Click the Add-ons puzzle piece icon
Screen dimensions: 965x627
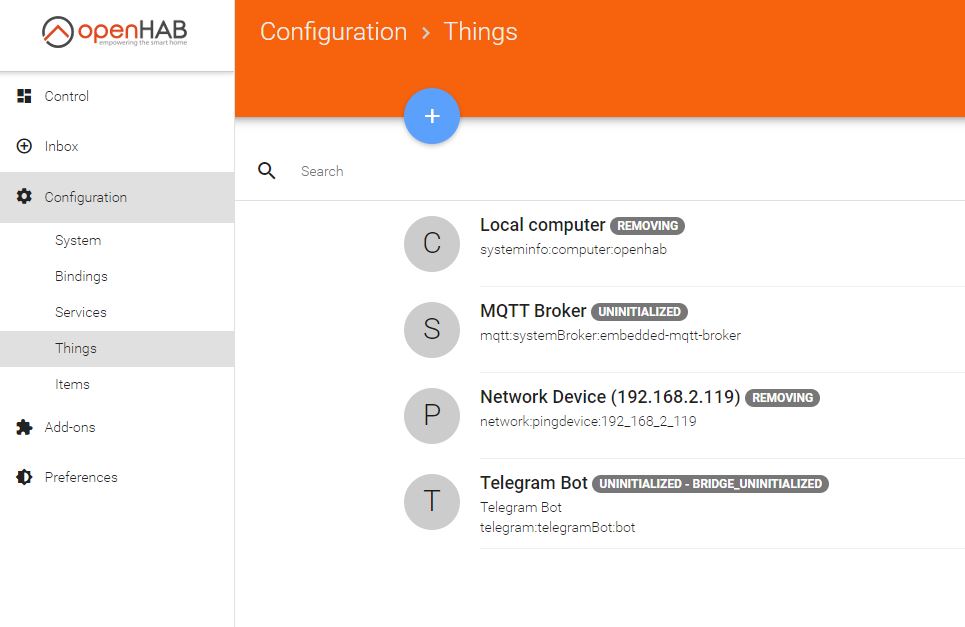[x=24, y=427]
